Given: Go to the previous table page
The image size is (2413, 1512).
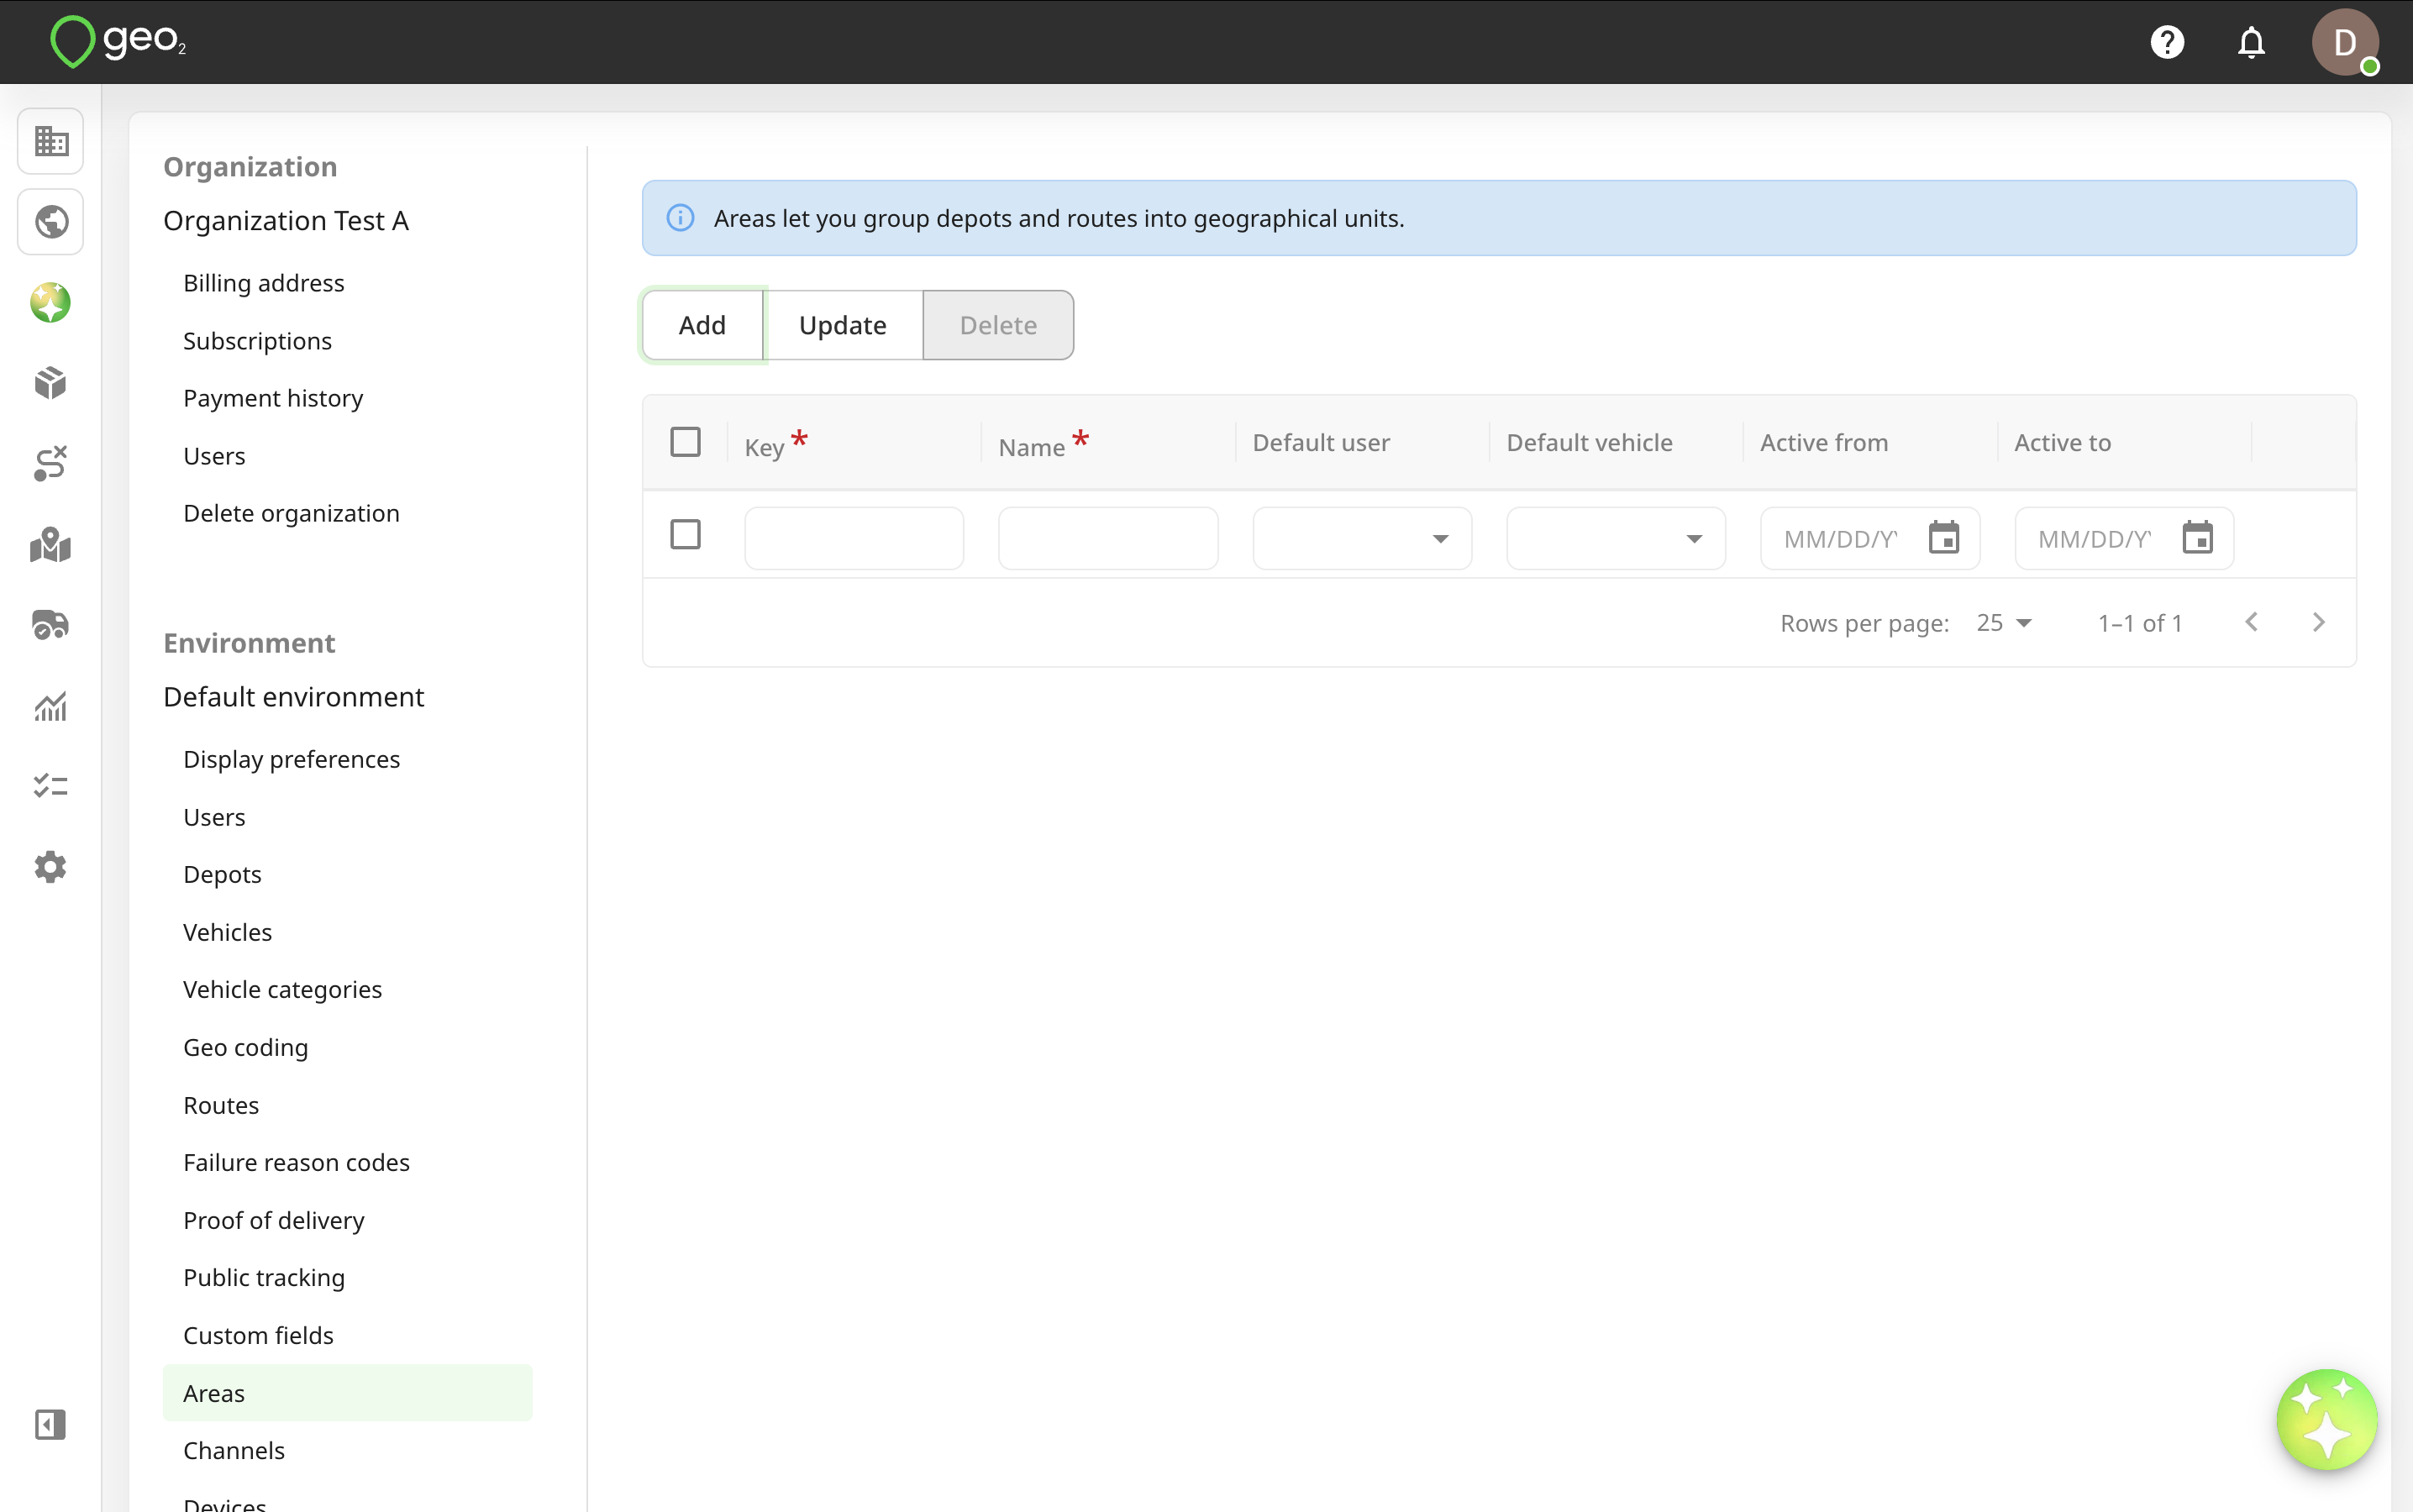Looking at the screenshot, I should click(2251, 622).
